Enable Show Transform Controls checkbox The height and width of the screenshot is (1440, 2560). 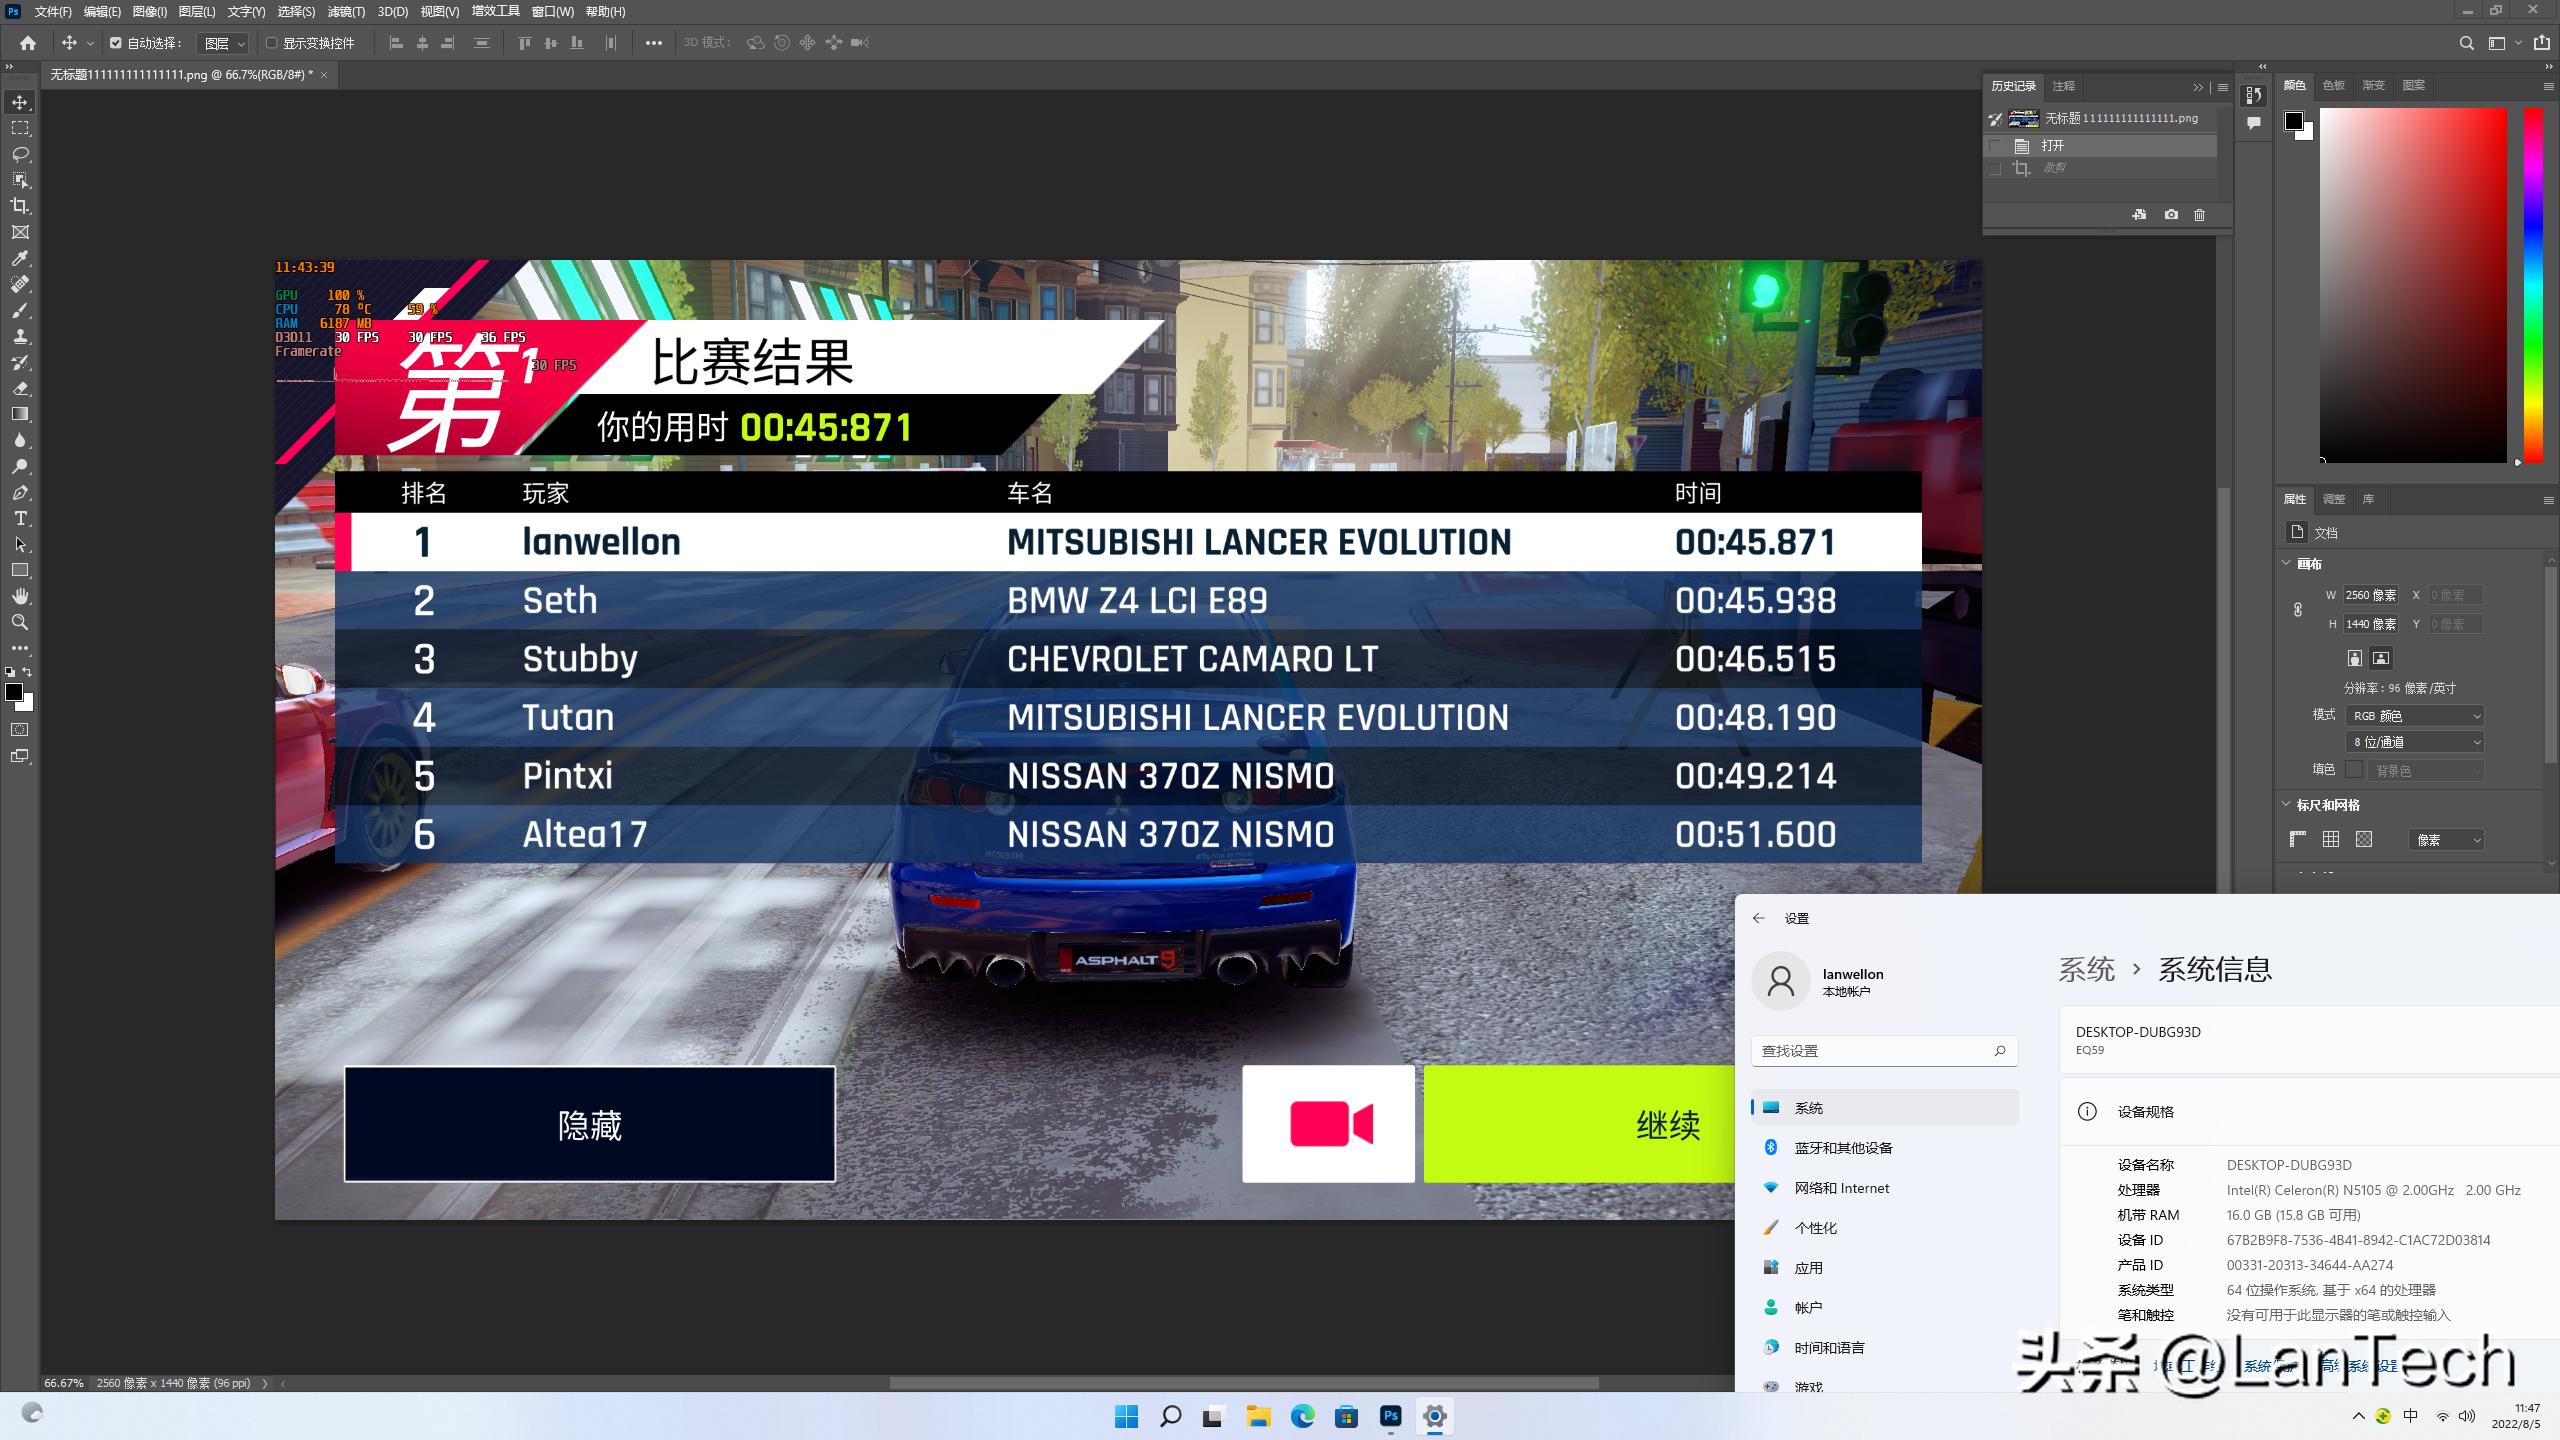click(x=271, y=43)
